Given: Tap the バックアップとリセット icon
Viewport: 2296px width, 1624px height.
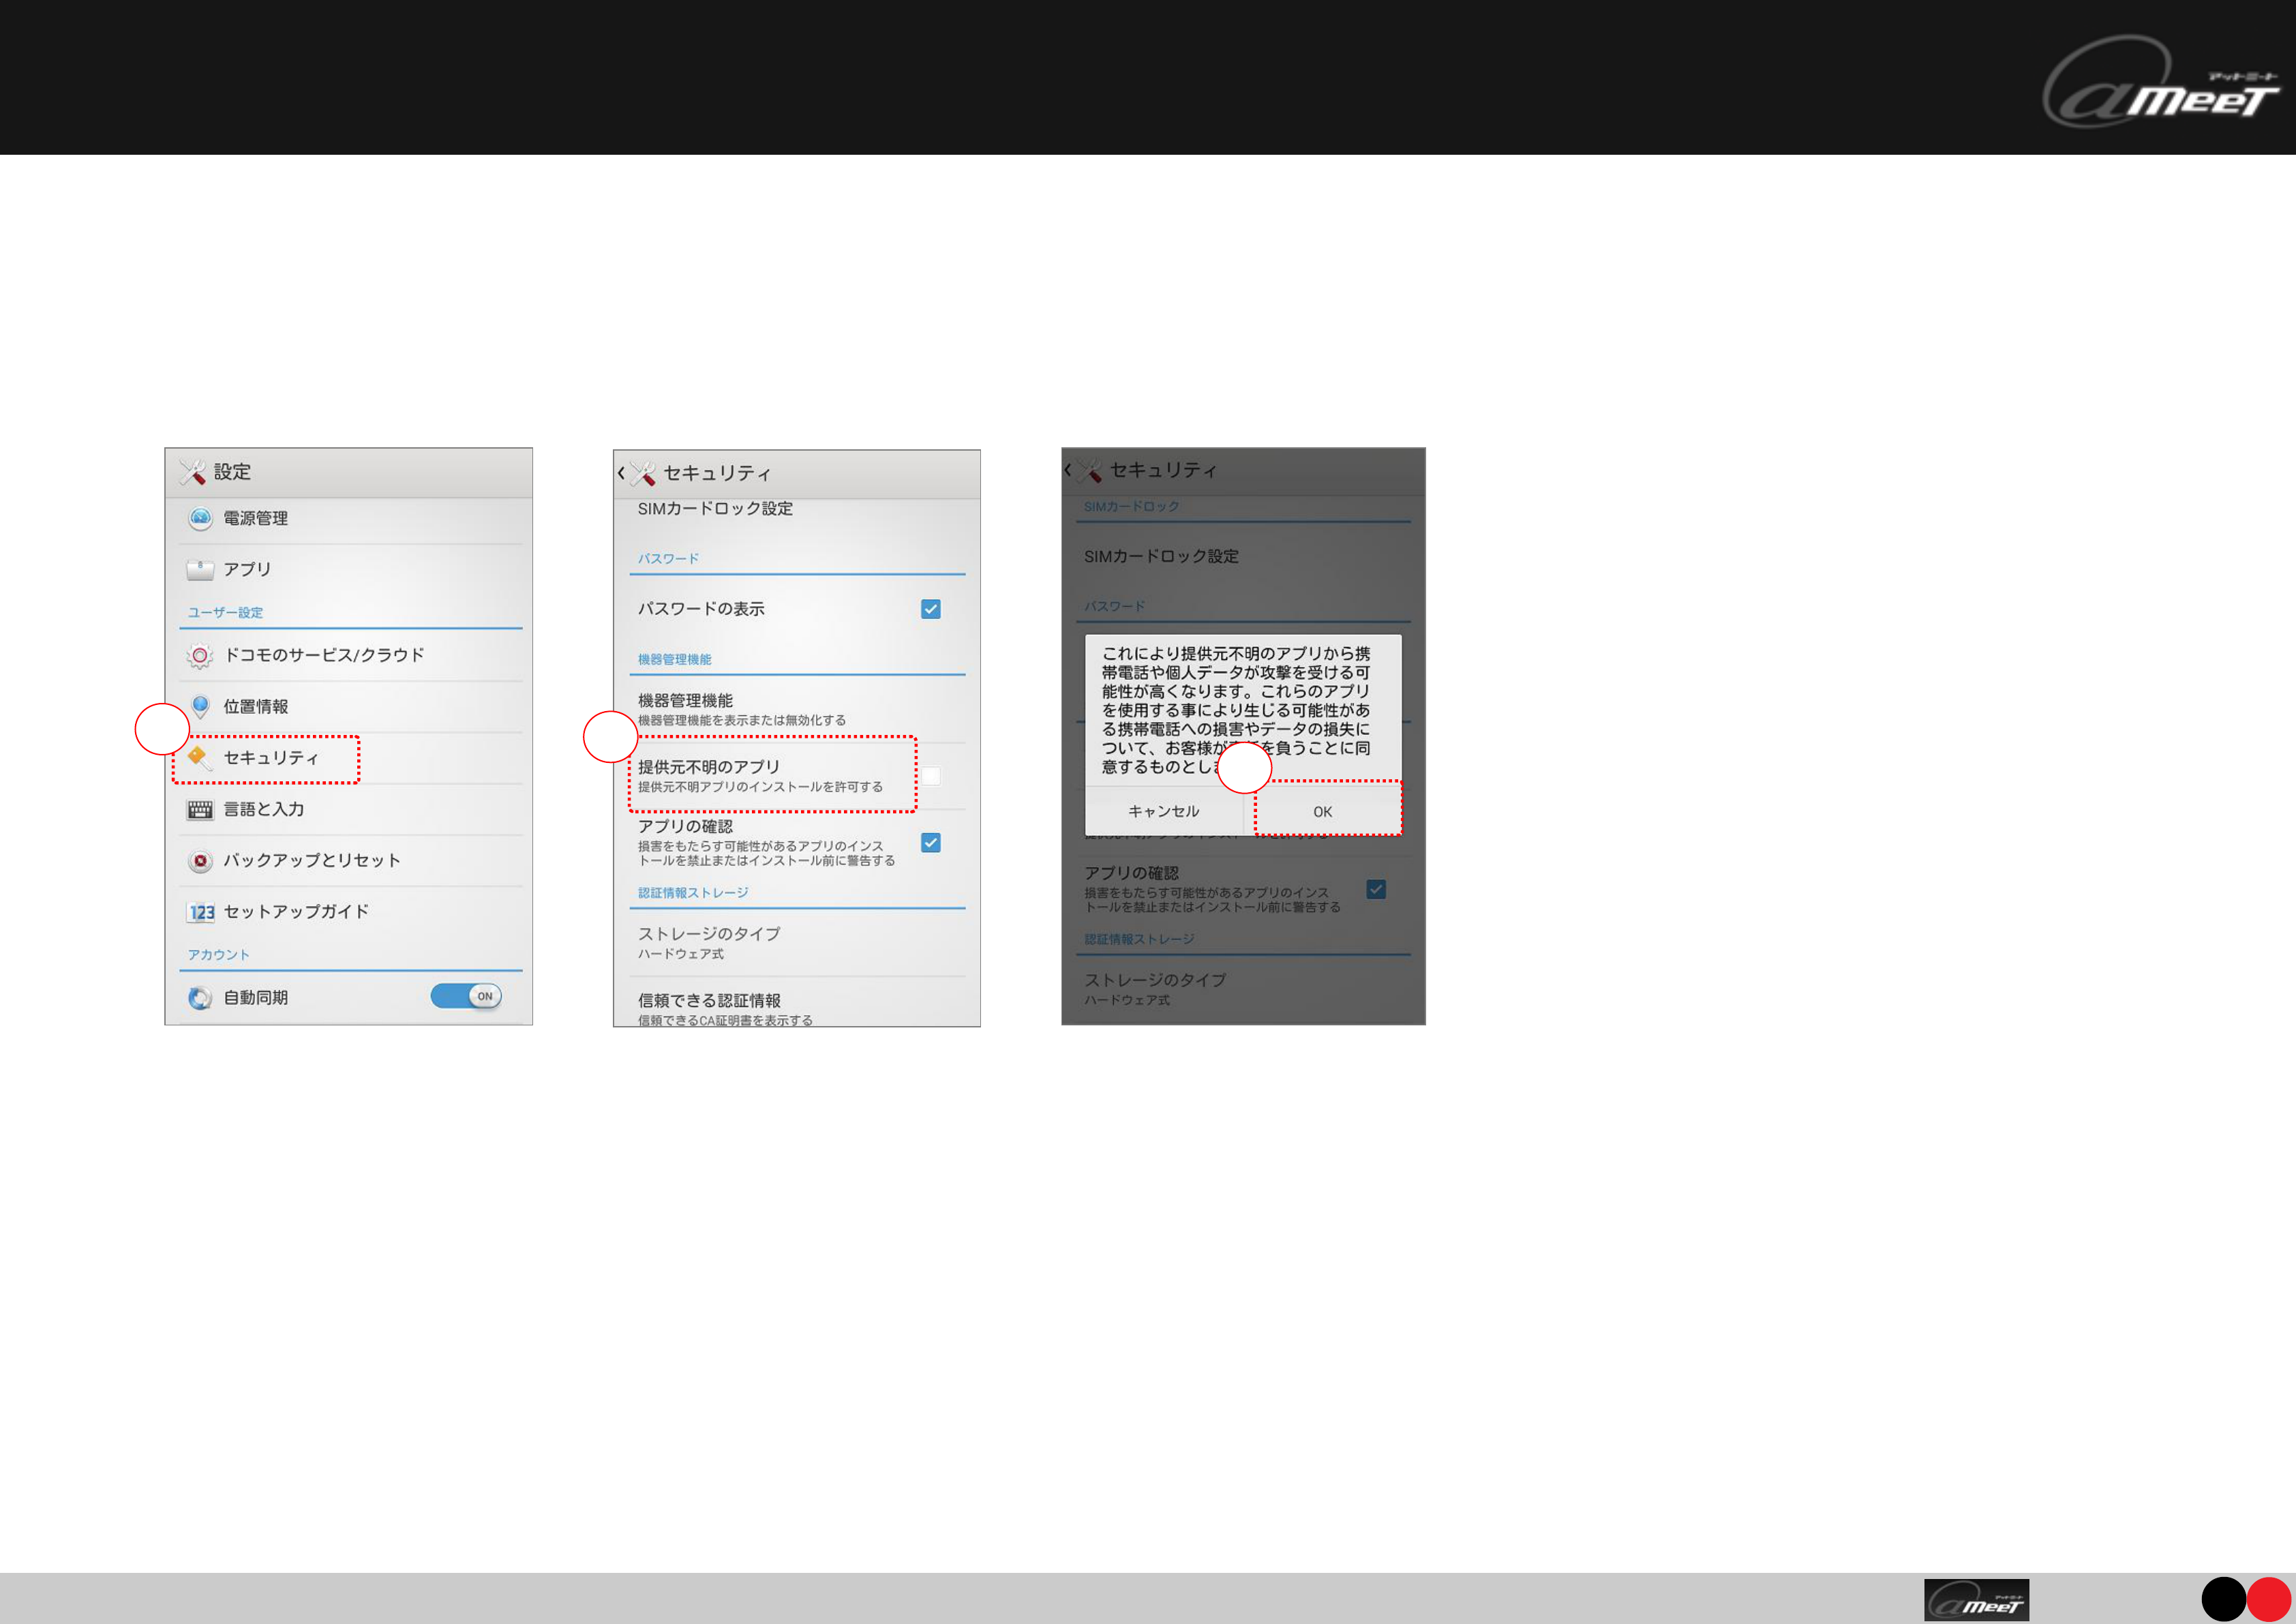Looking at the screenshot, I should (x=200, y=861).
